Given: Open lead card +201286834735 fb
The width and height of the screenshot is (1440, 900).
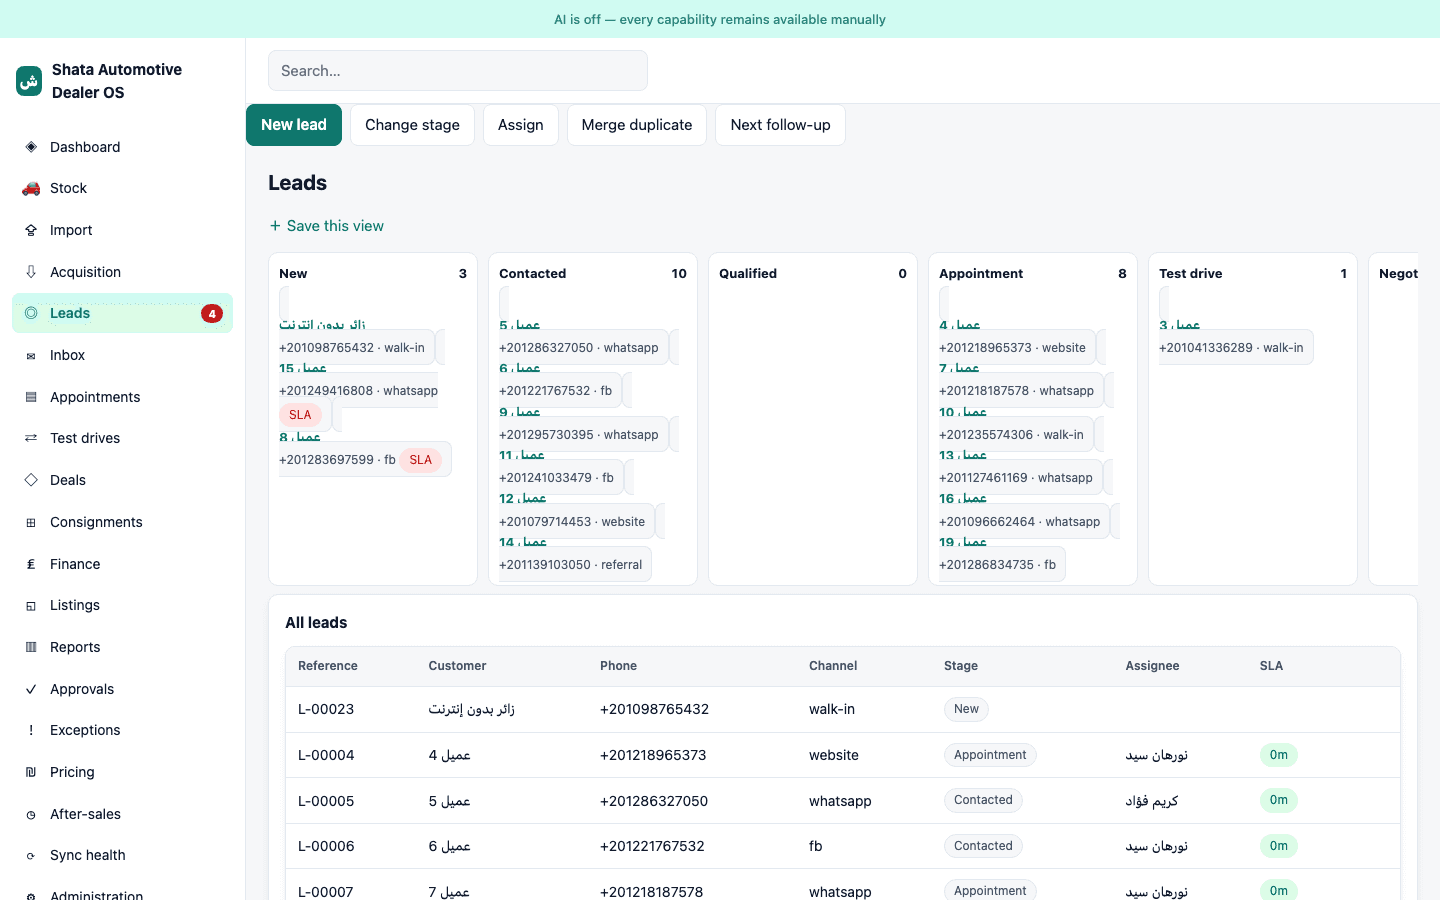Looking at the screenshot, I should tap(1002, 565).
